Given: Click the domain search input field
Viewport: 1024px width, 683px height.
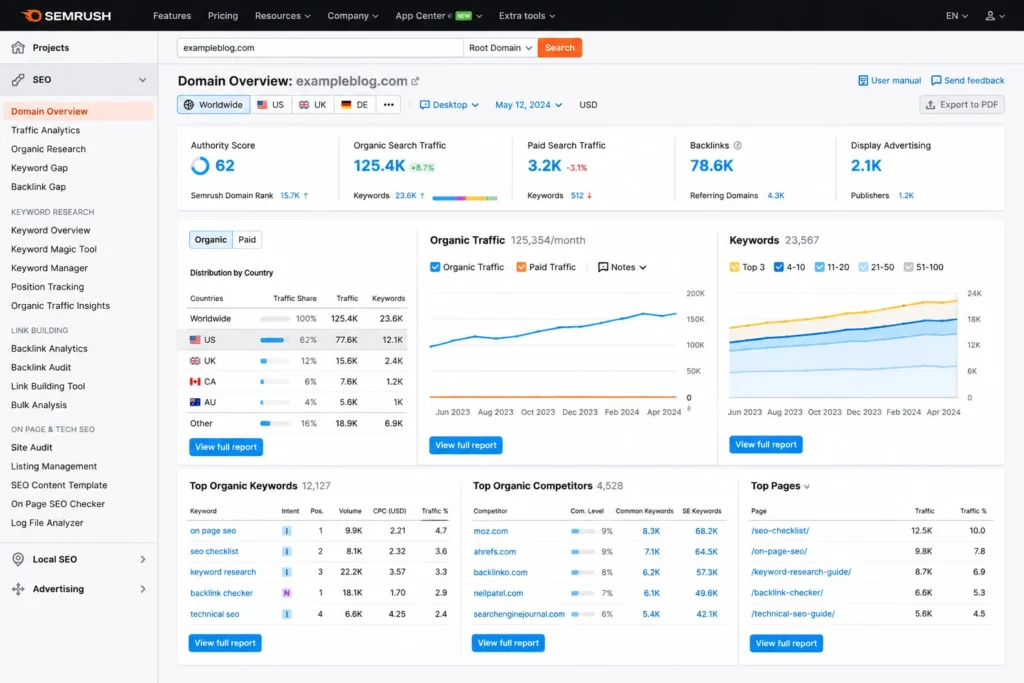Looking at the screenshot, I should pos(320,48).
